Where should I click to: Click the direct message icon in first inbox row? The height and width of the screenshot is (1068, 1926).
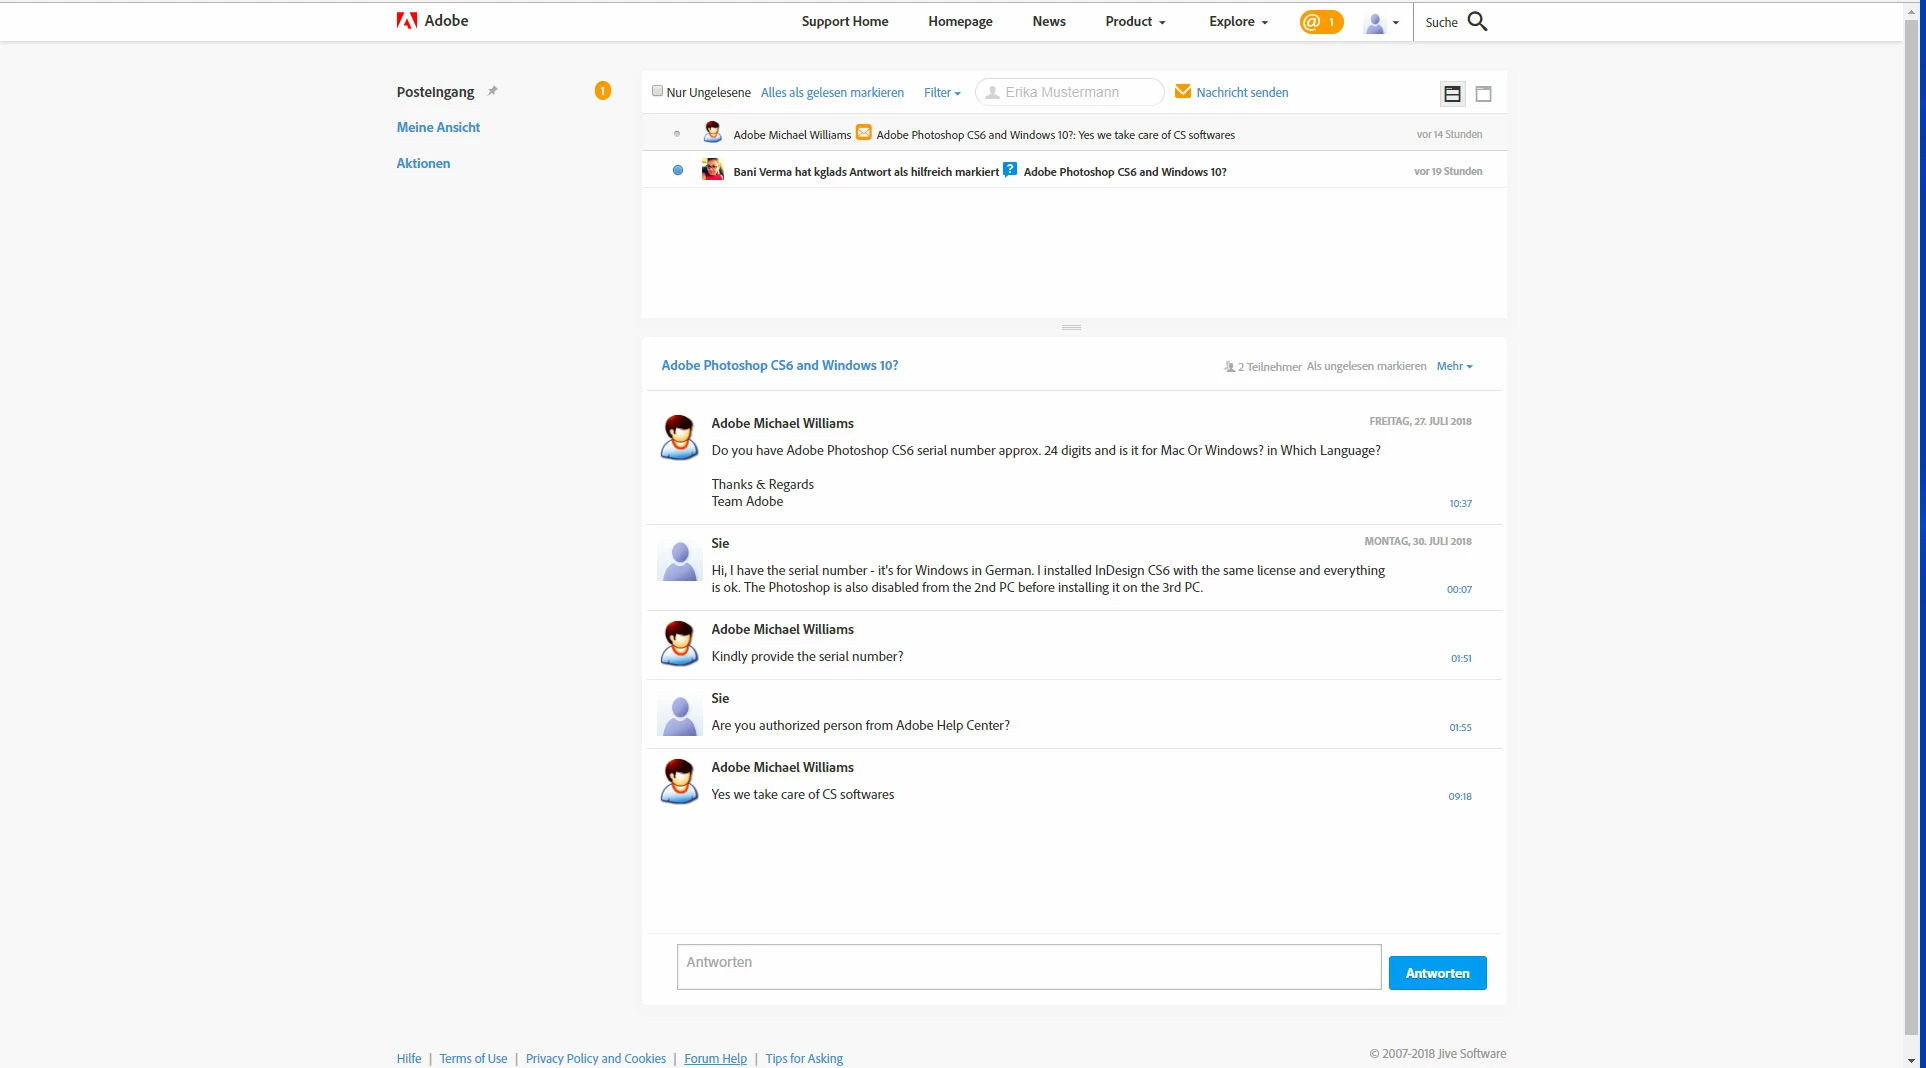coord(864,133)
